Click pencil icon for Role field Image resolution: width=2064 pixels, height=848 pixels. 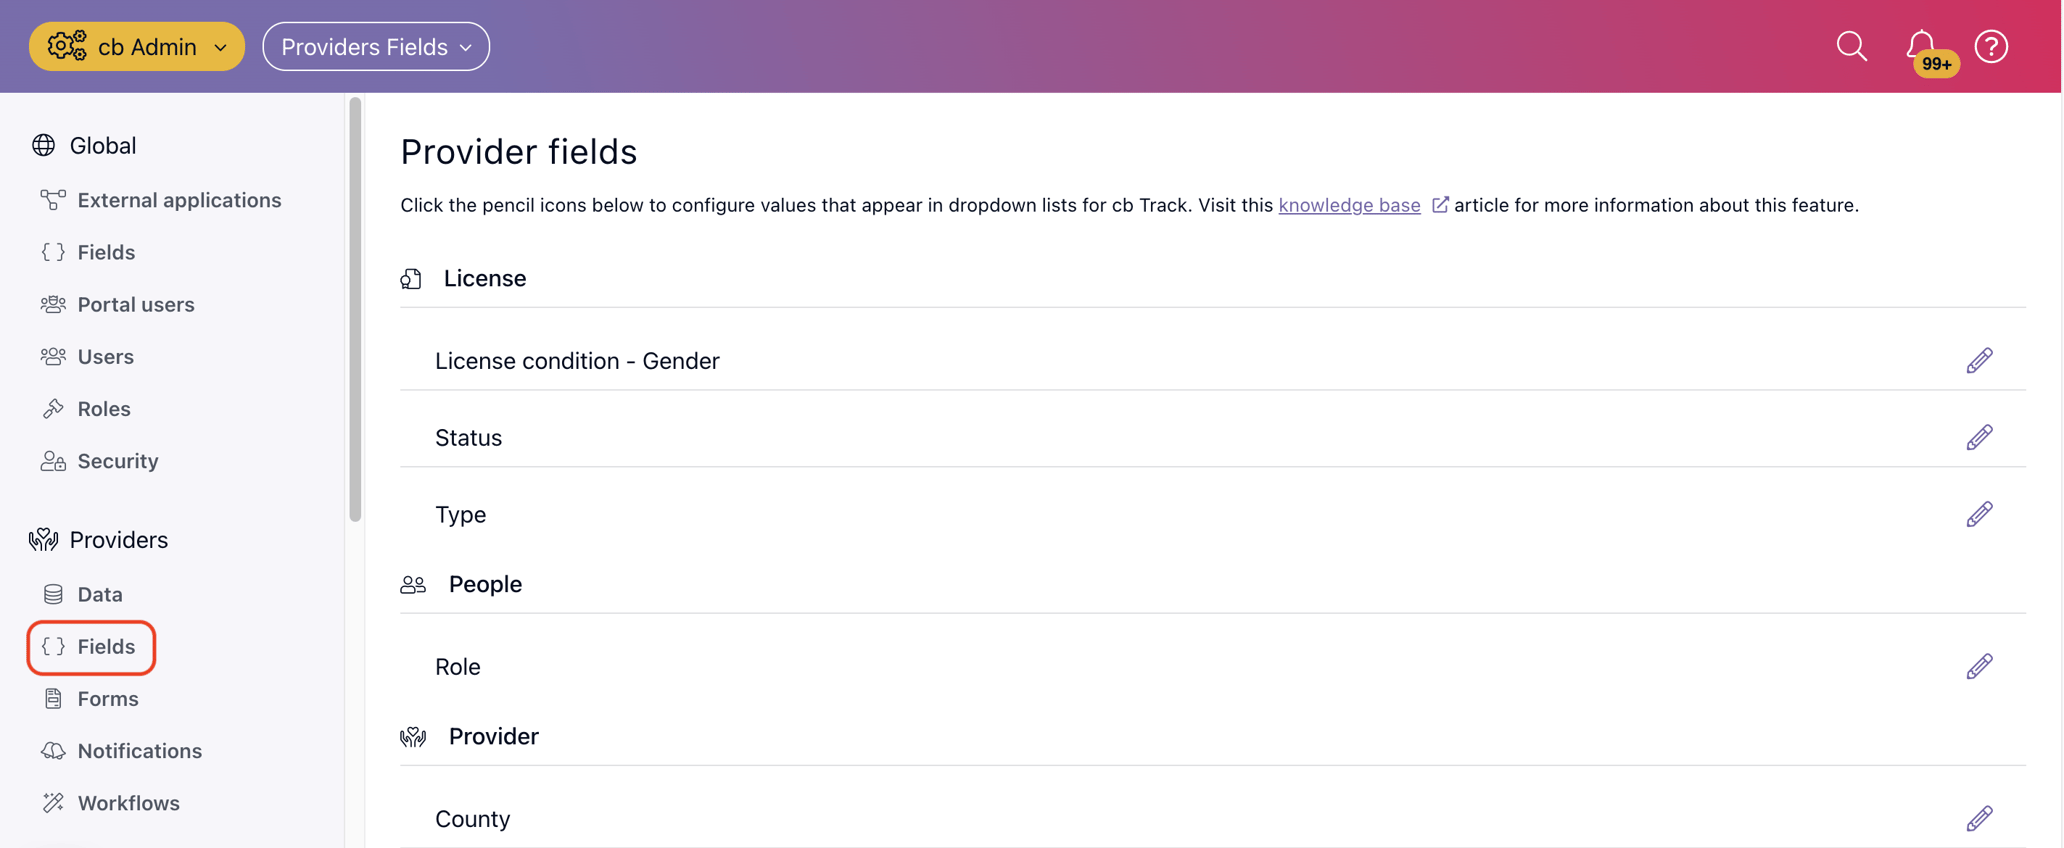pyautogui.click(x=1979, y=667)
